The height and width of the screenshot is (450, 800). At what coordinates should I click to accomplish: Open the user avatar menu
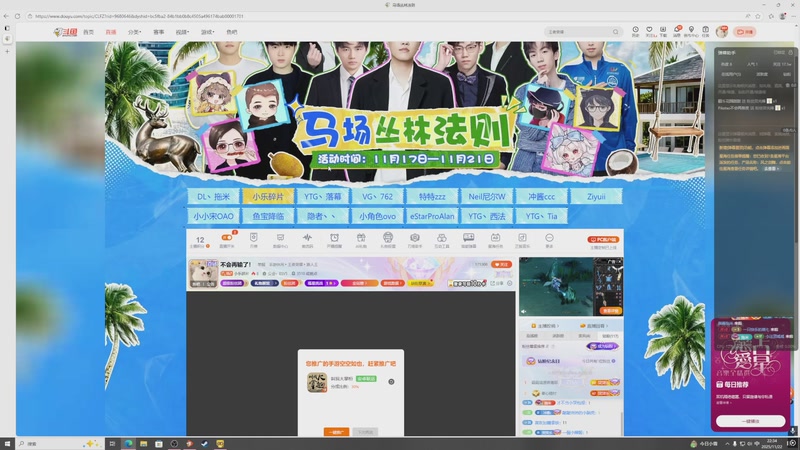721,32
